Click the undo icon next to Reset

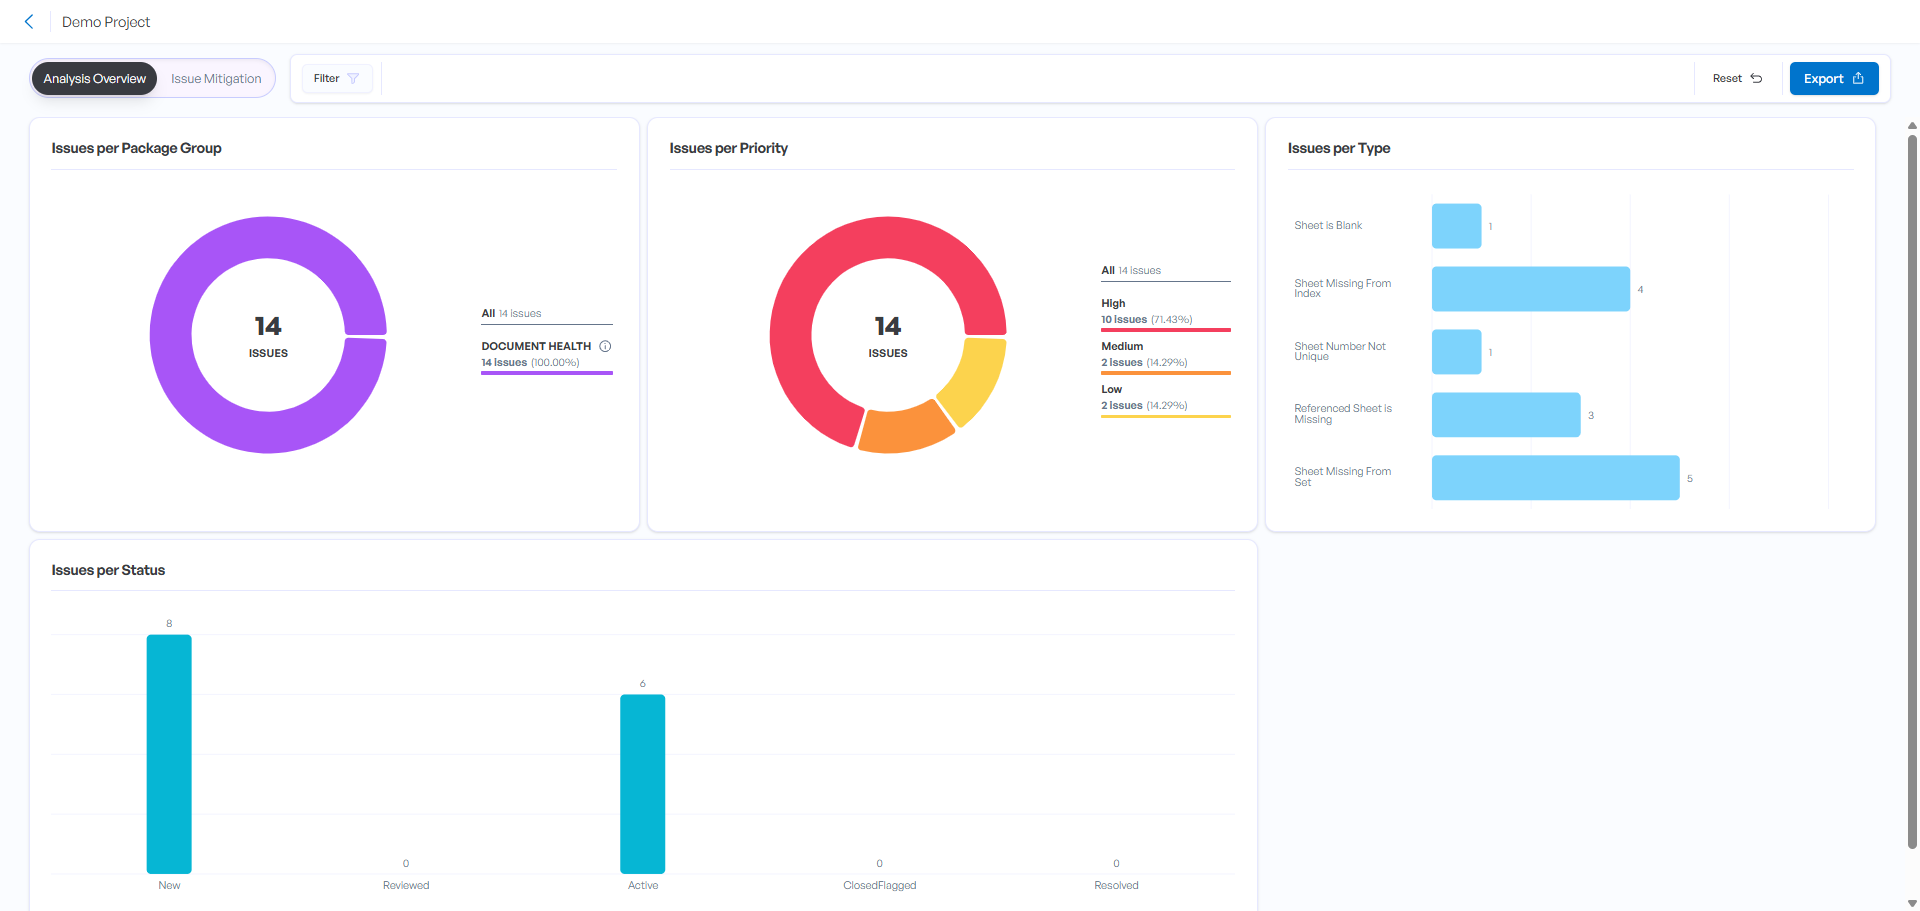1757,77
